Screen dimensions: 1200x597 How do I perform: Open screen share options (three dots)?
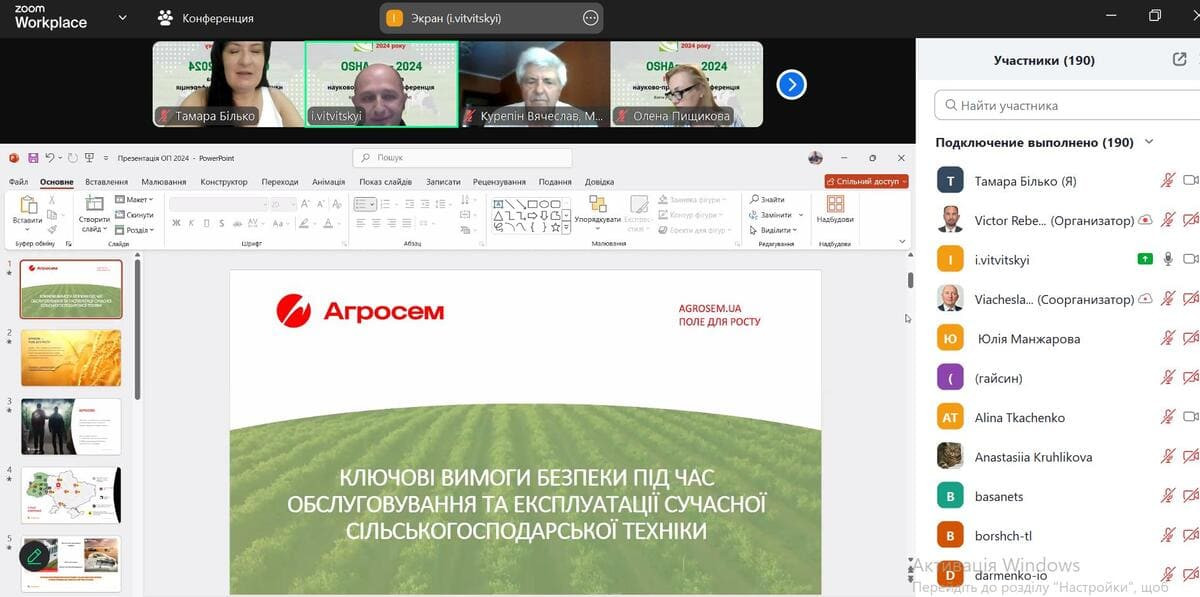[590, 18]
